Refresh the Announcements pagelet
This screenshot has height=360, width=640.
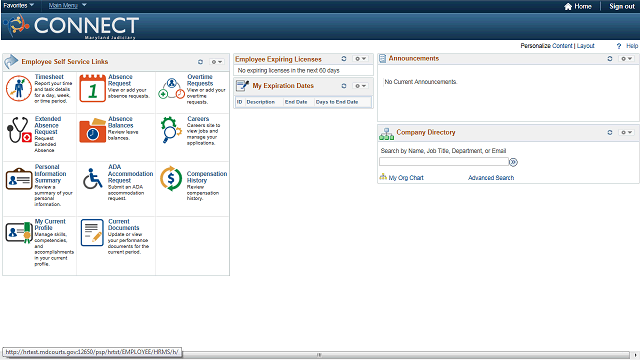coord(610,59)
